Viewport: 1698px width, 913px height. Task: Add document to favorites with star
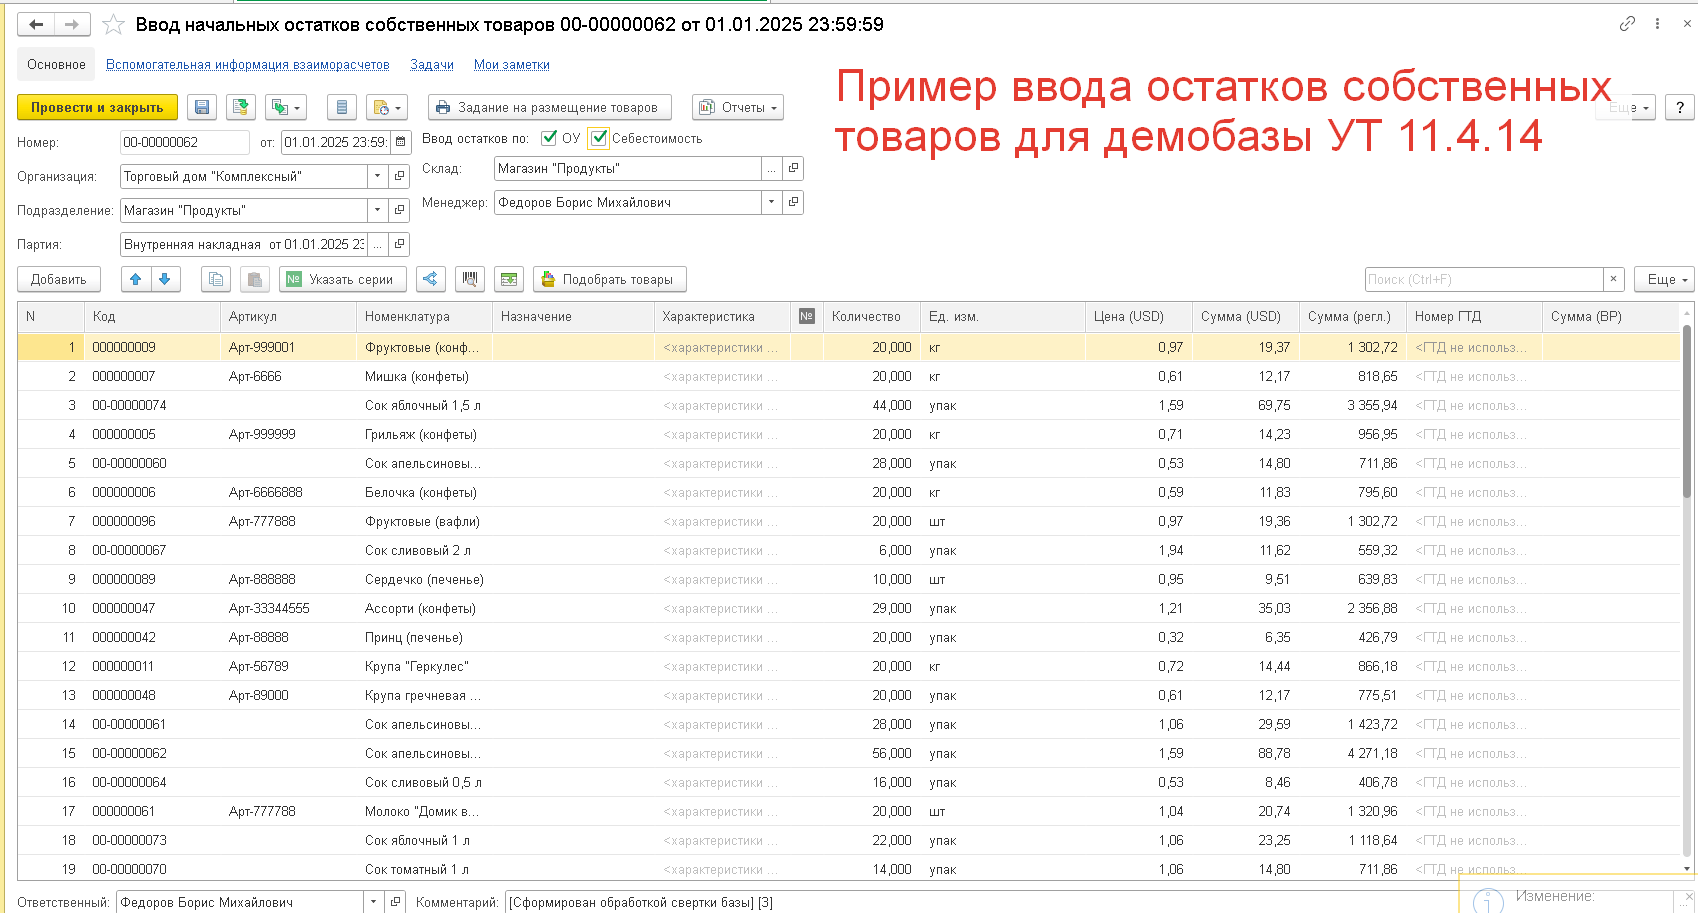(x=114, y=25)
